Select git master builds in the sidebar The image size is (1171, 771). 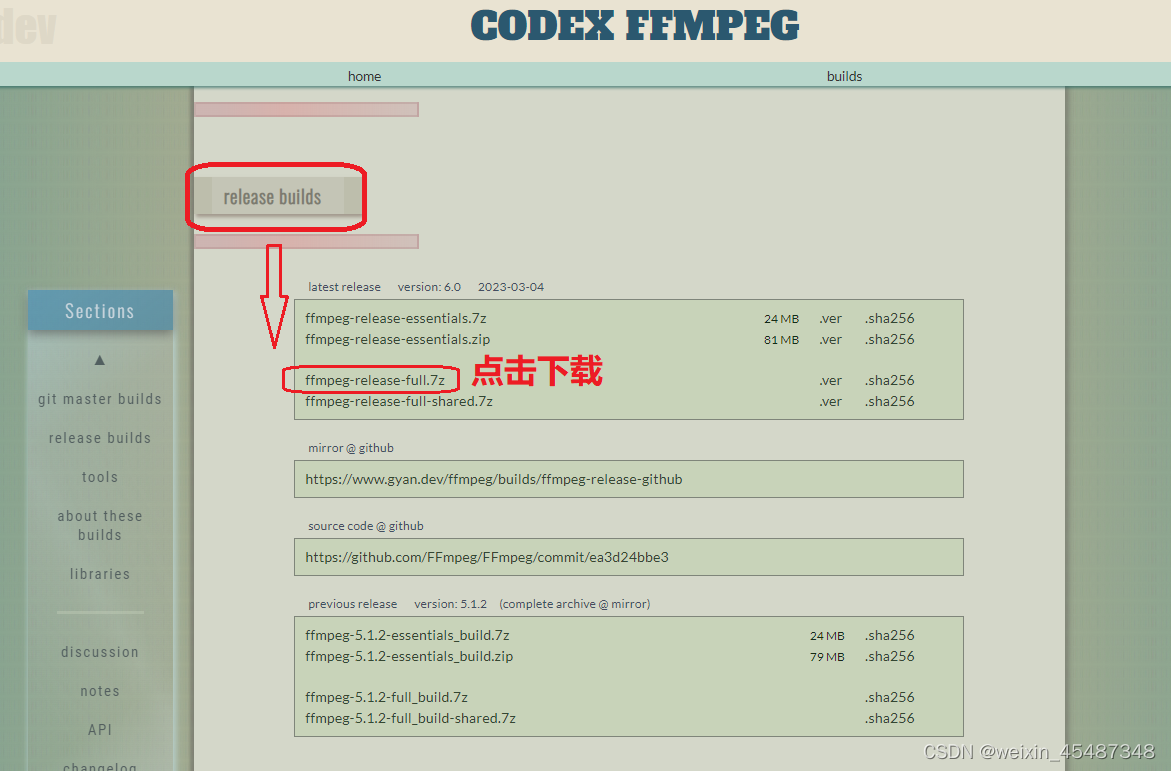tap(99, 398)
